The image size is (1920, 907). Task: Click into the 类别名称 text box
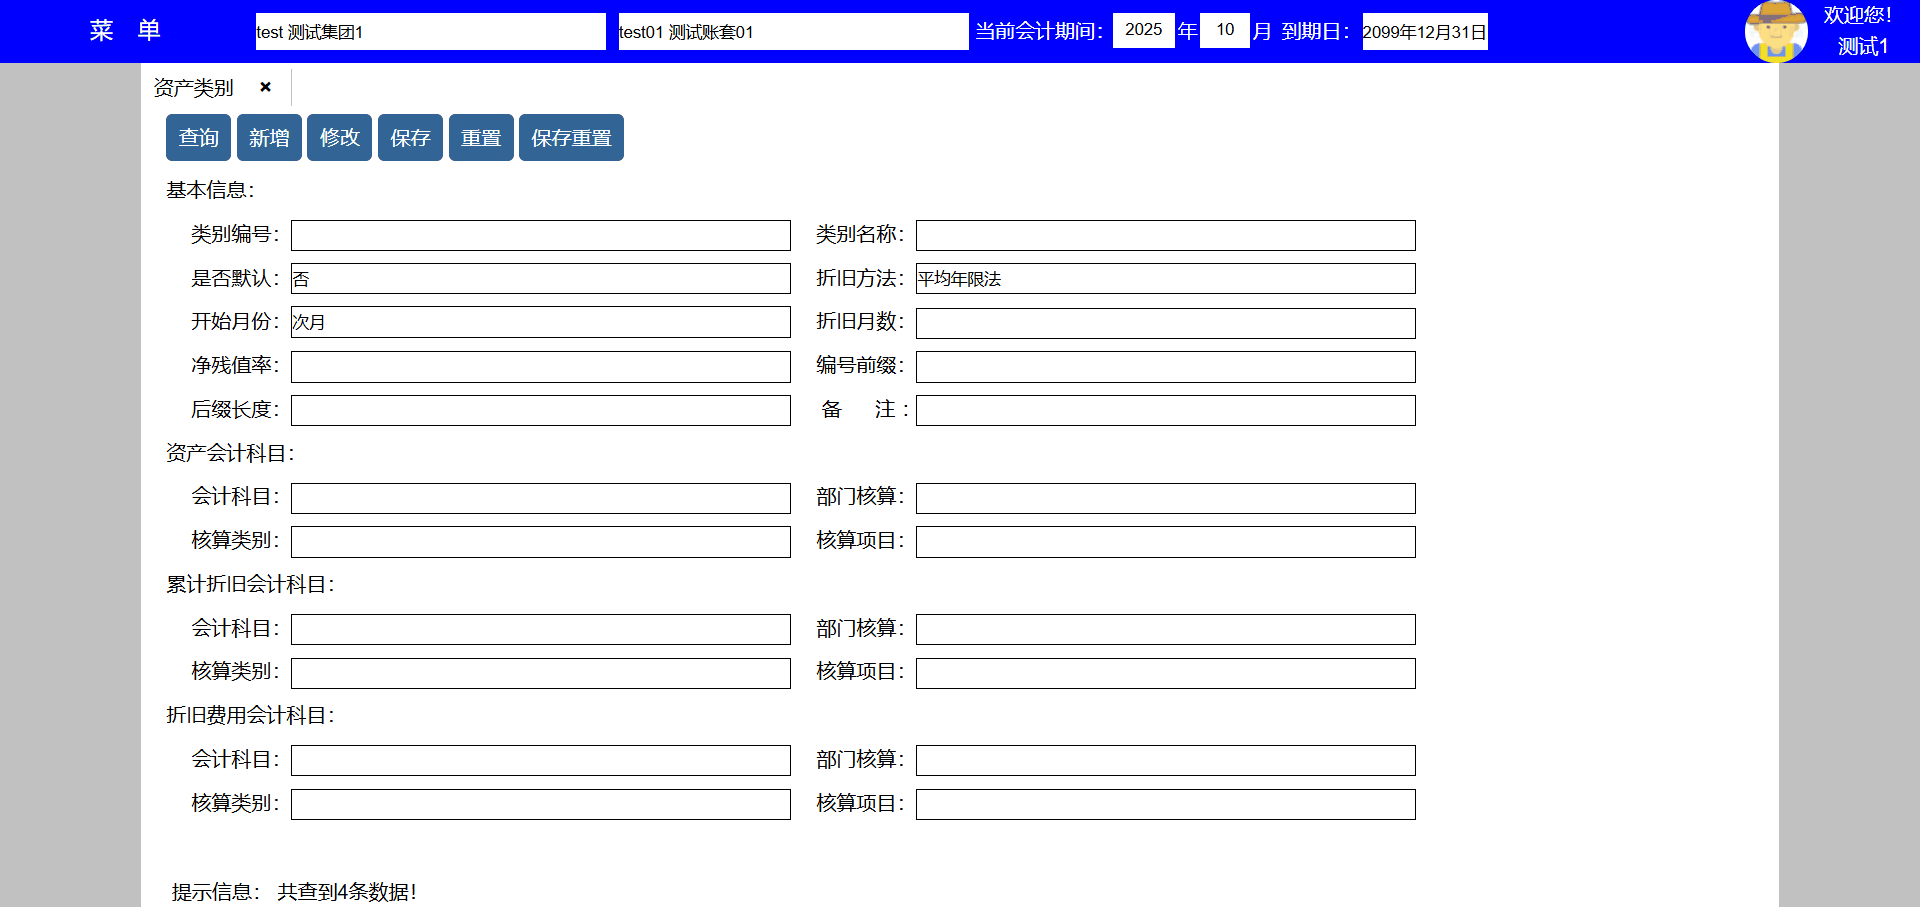(x=1165, y=236)
